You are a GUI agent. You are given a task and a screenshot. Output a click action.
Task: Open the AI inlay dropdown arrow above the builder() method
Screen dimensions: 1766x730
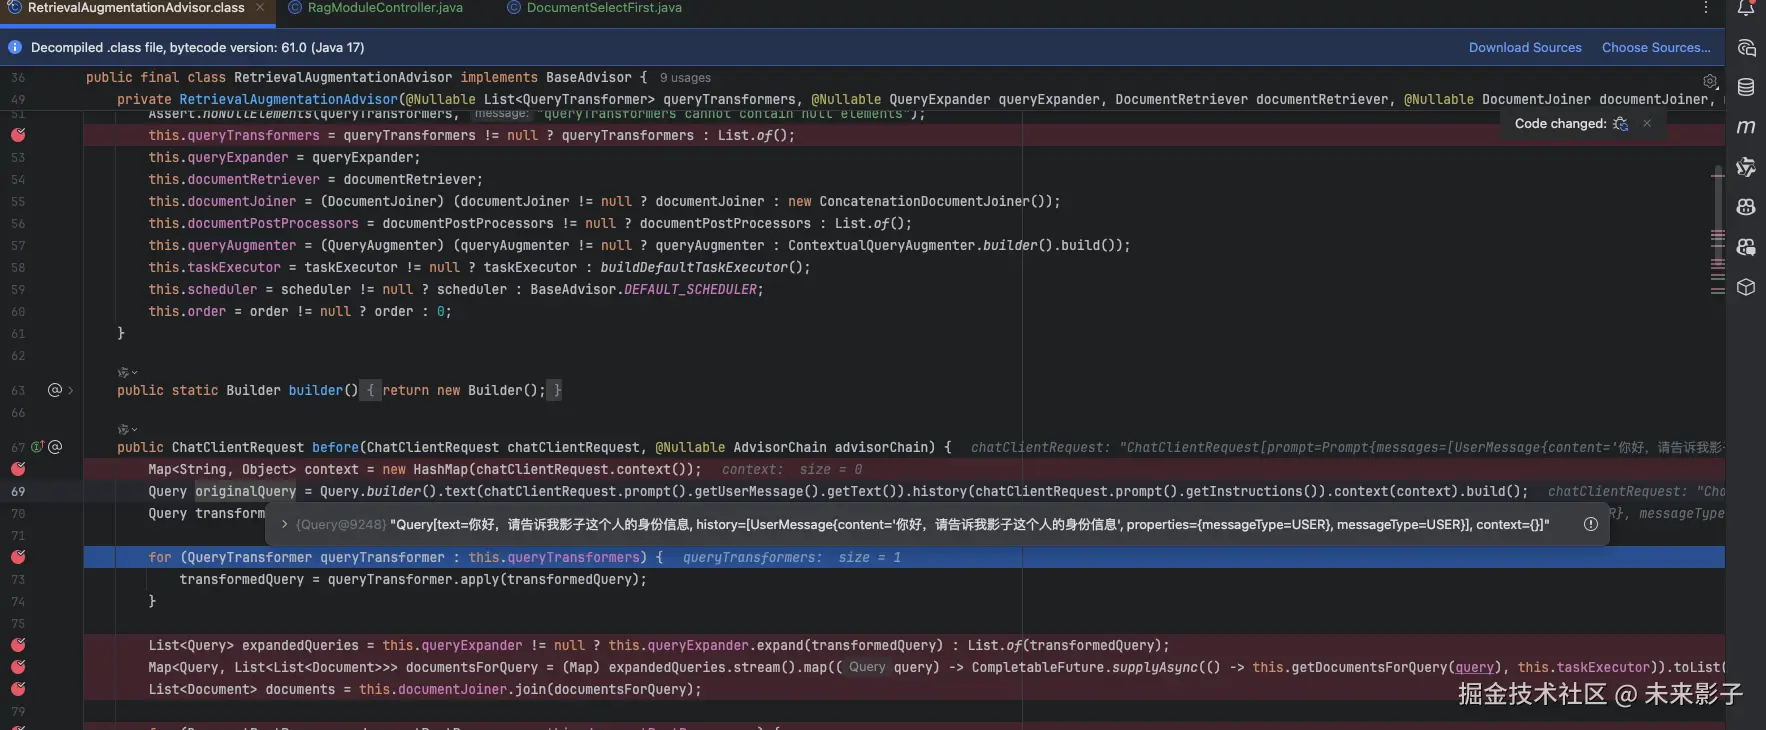[134, 373]
